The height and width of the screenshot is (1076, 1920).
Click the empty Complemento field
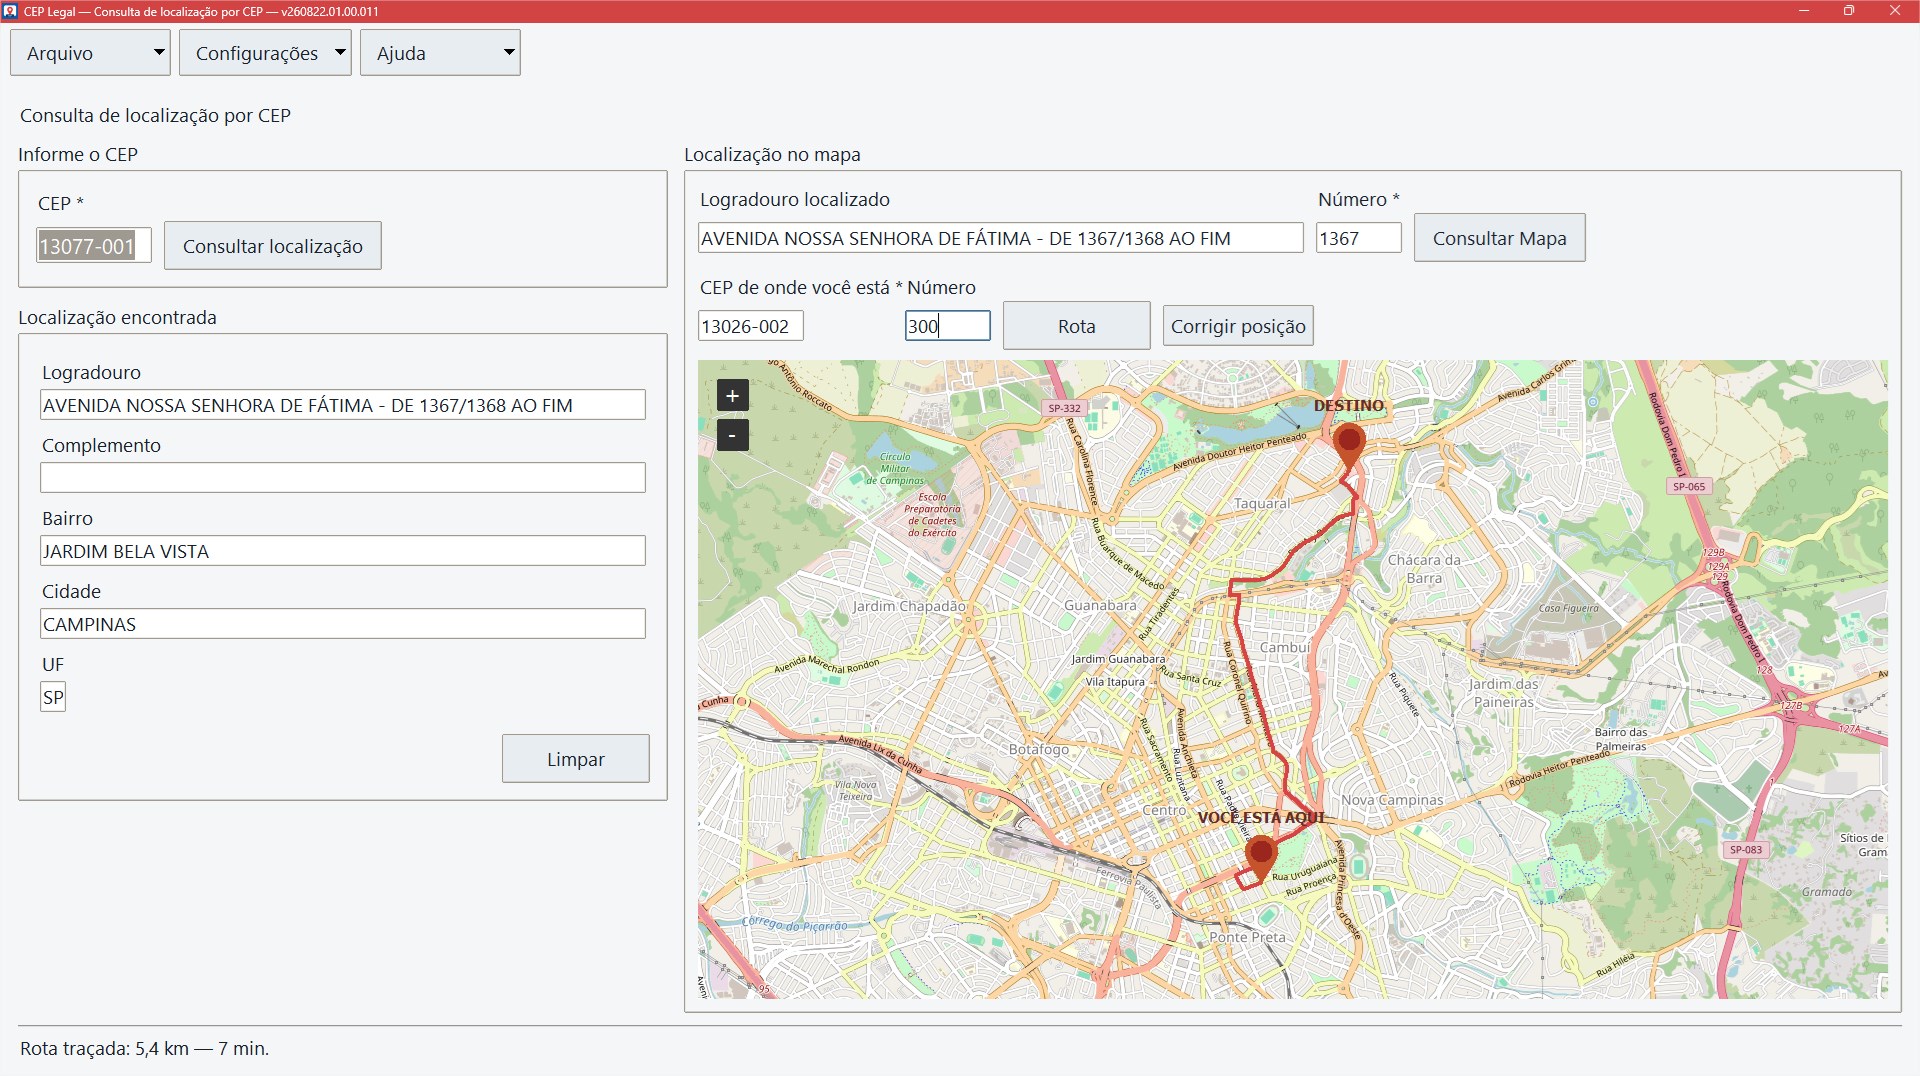(x=343, y=478)
